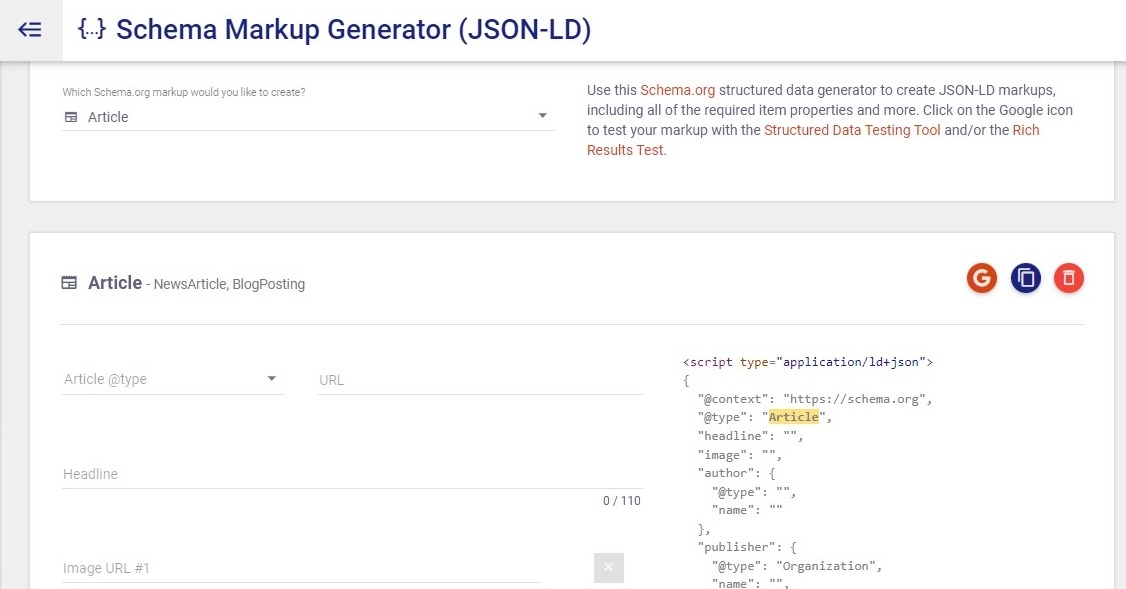Click the Article table icon near section title

70,282
